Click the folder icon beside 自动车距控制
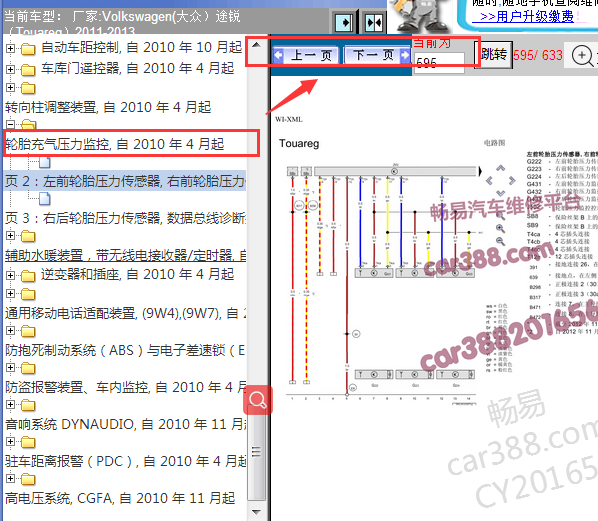This screenshot has width=598, height=521. pos(28,48)
